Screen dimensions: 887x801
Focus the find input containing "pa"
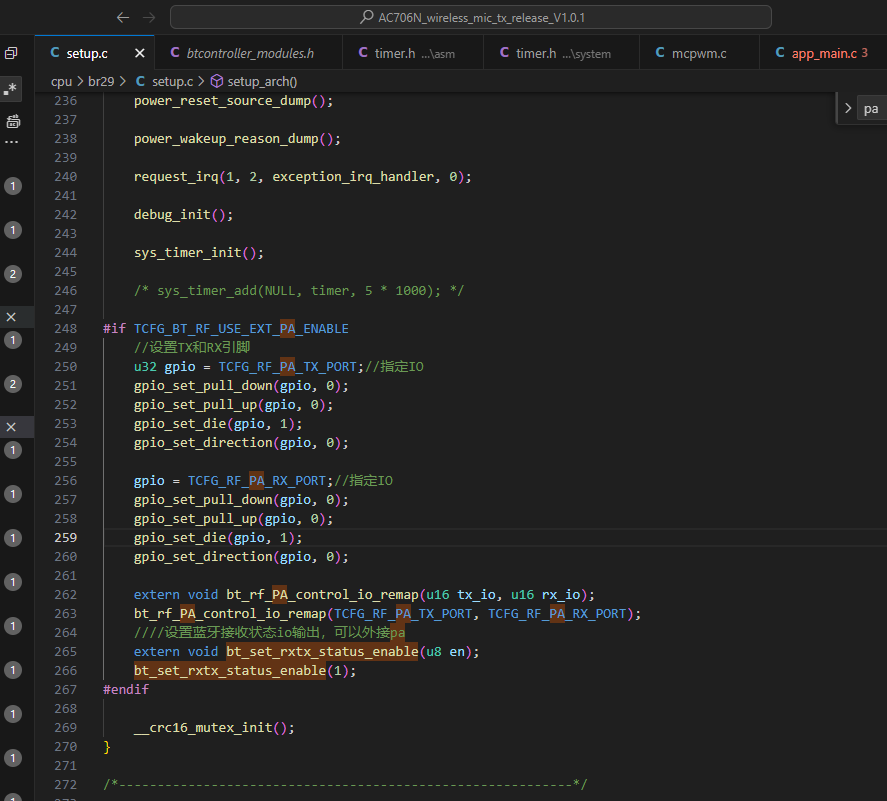point(872,109)
